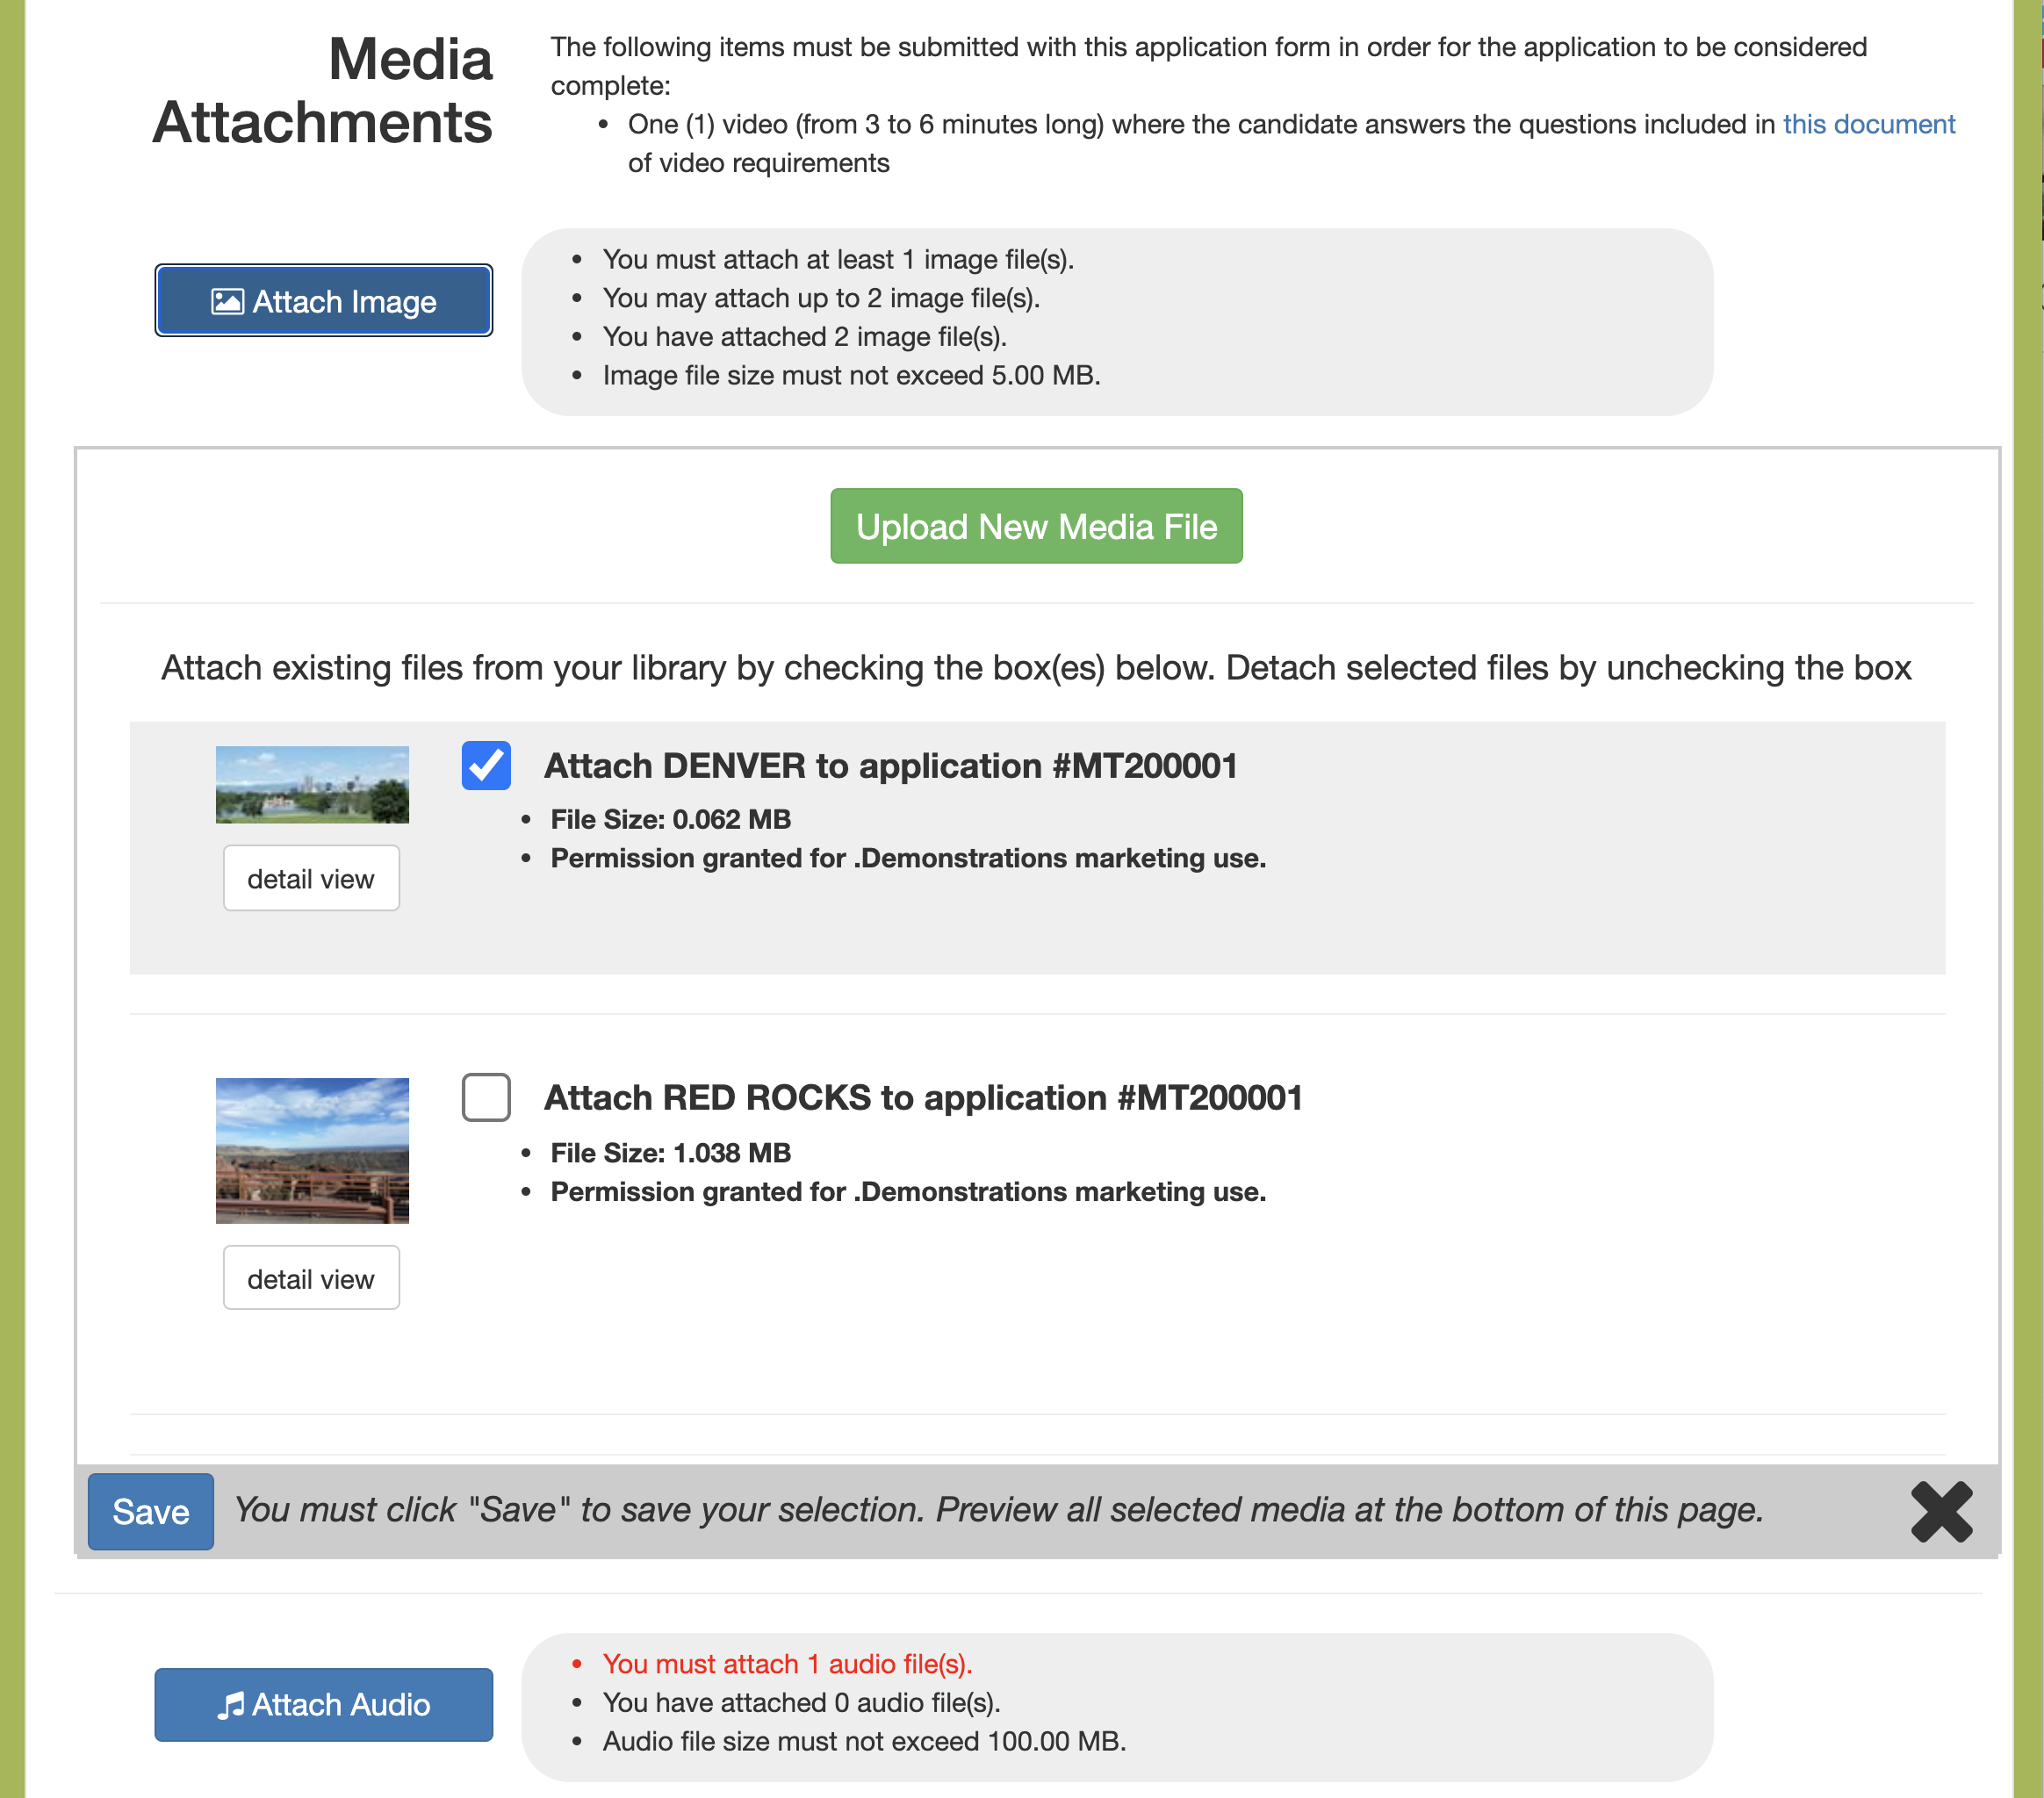This screenshot has height=1798, width=2044.
Task: Click the red 'You must attach 1 audio file(s)' notice
Action: (x=787, y=1664)
